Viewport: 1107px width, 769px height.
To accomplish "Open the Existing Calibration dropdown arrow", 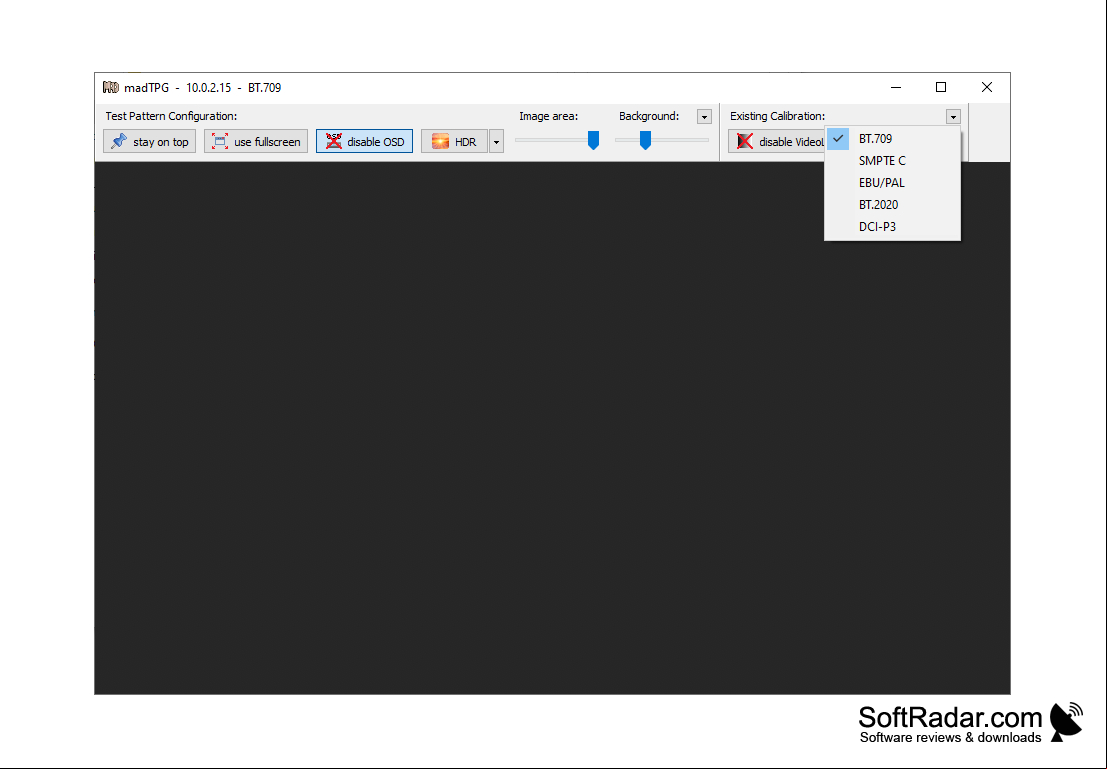I will point(953,117).
